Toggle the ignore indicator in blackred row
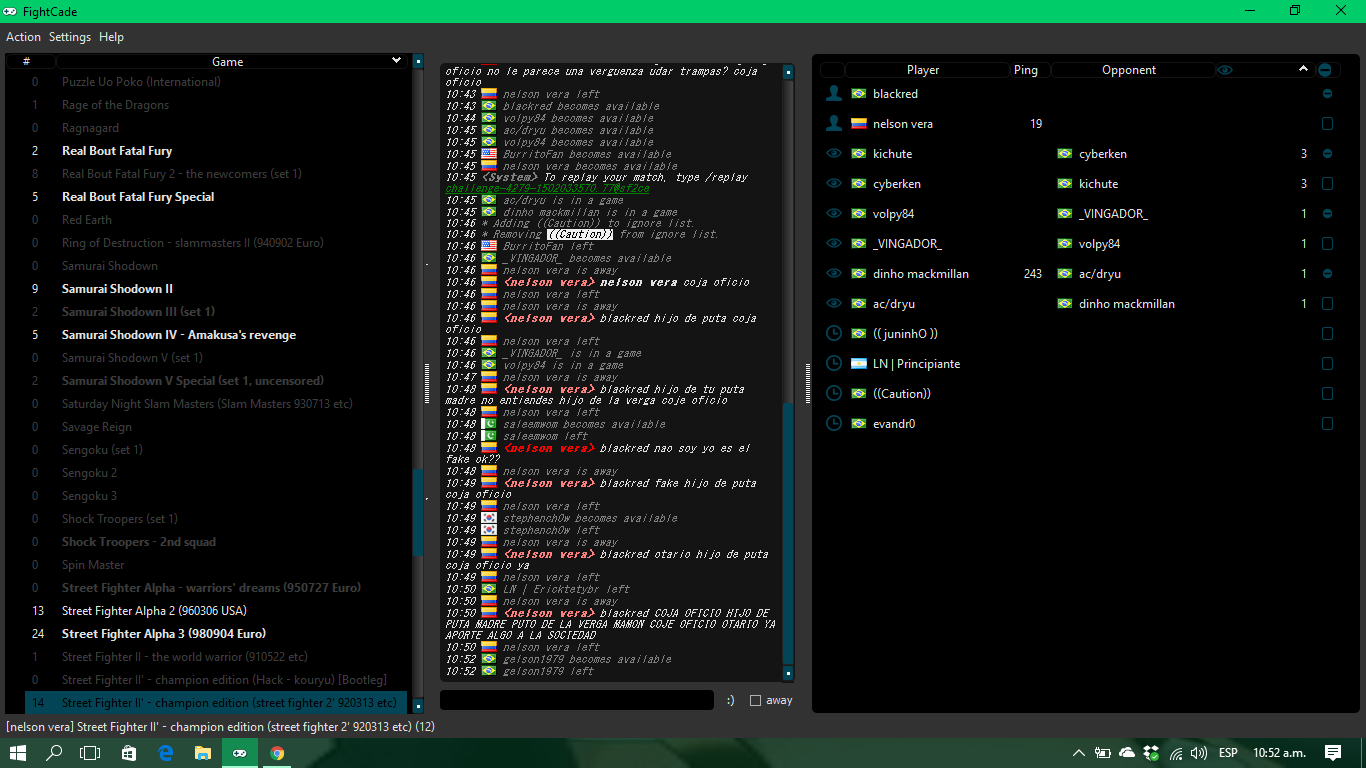Screen dimensions: 1366x768 (1327, 94)
